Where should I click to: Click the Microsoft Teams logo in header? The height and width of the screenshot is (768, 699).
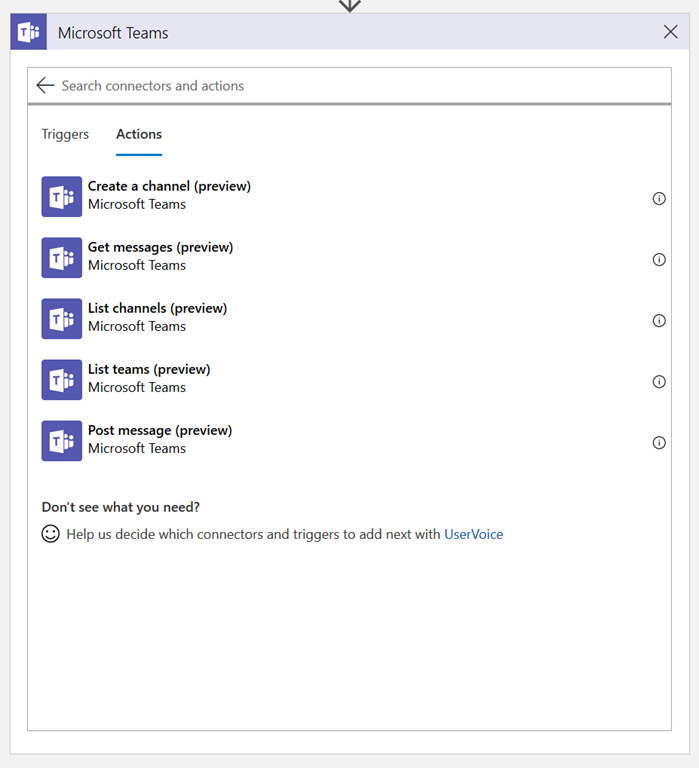28,32
